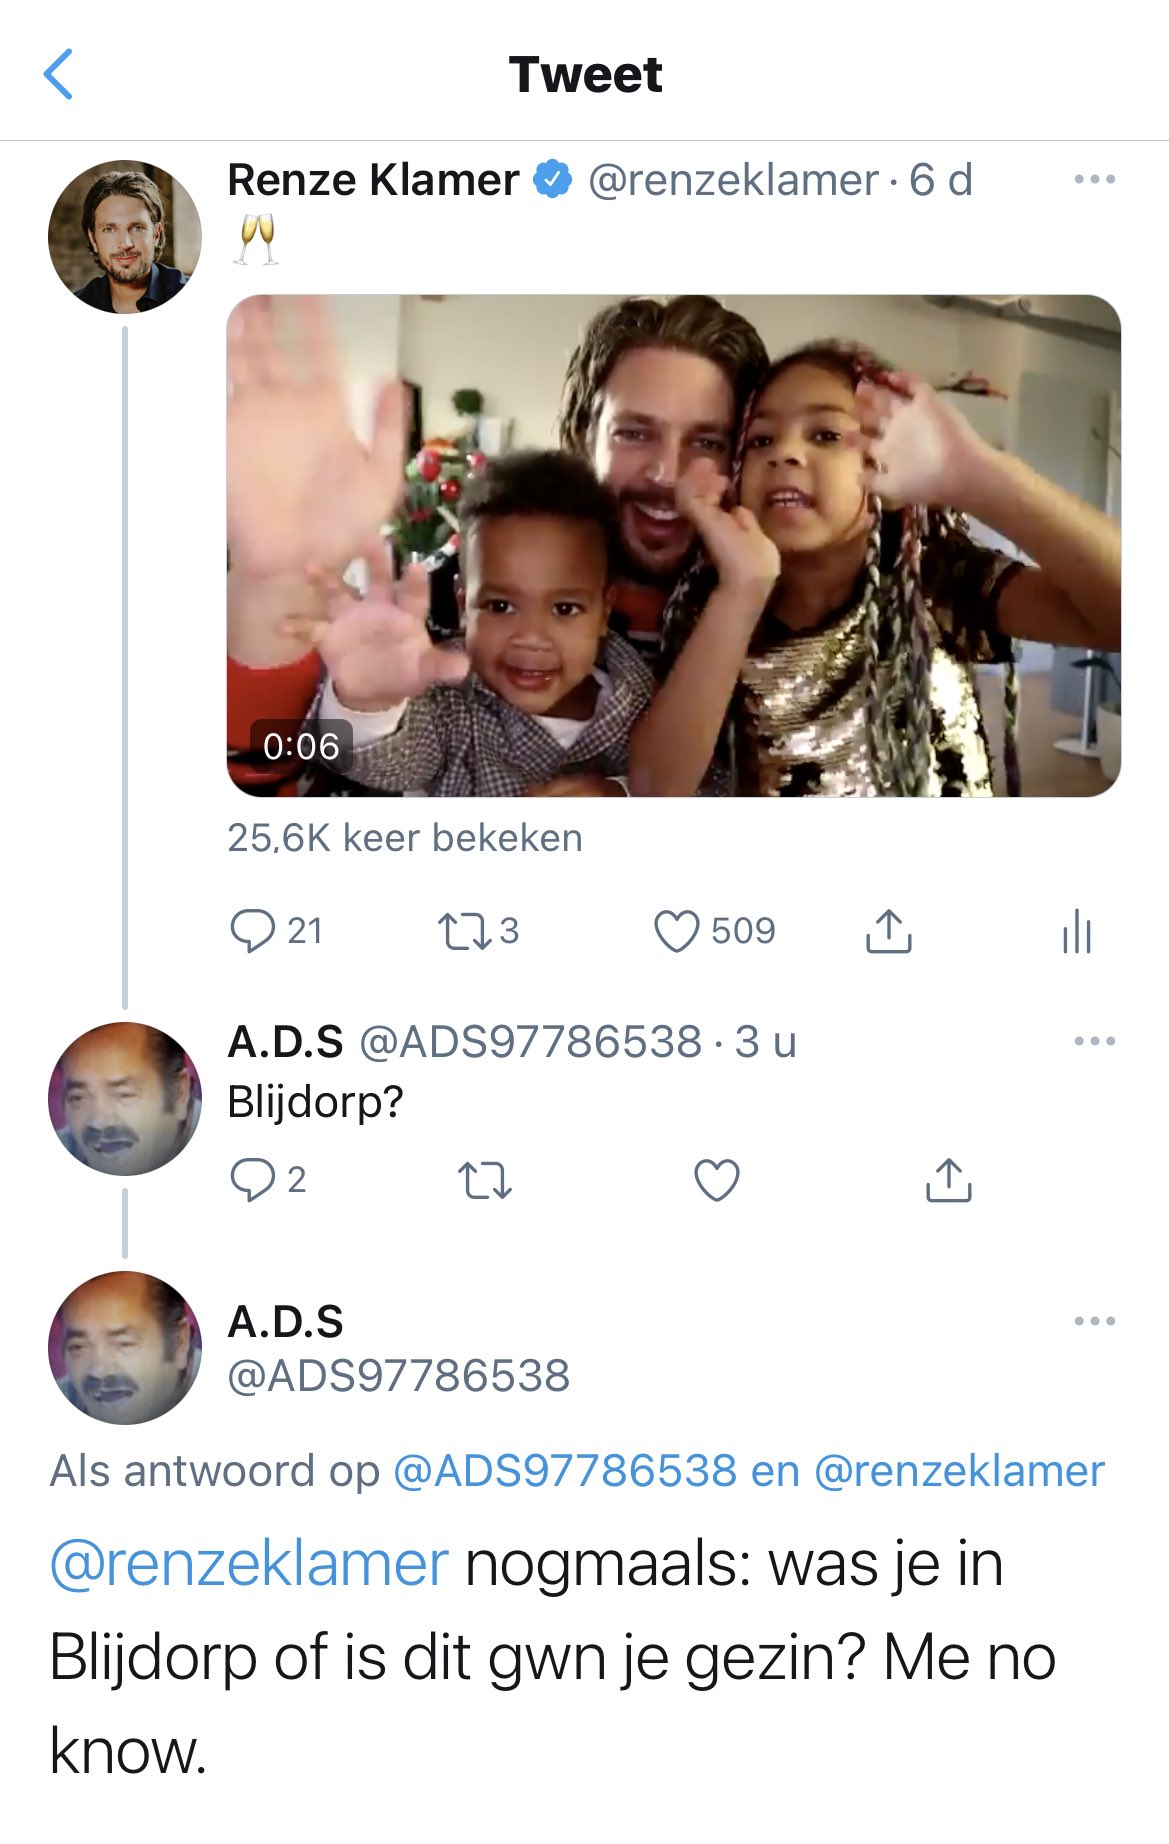Share the "Blijdorp?" reply

948,1180
